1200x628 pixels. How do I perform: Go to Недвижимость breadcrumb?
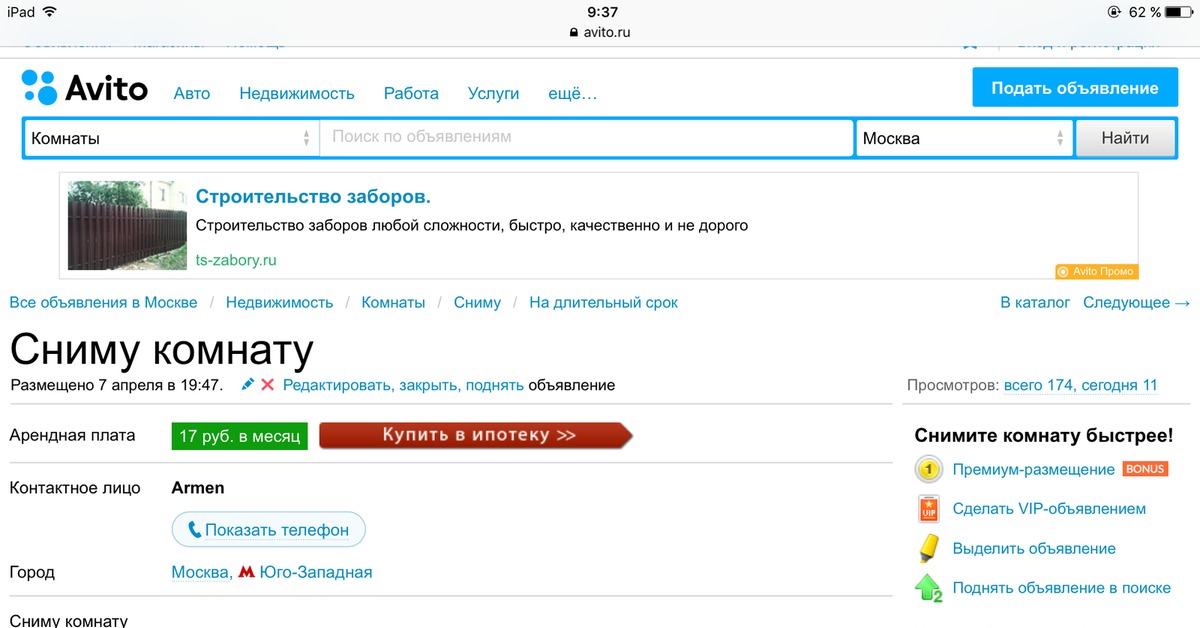[x=279, y=302]
